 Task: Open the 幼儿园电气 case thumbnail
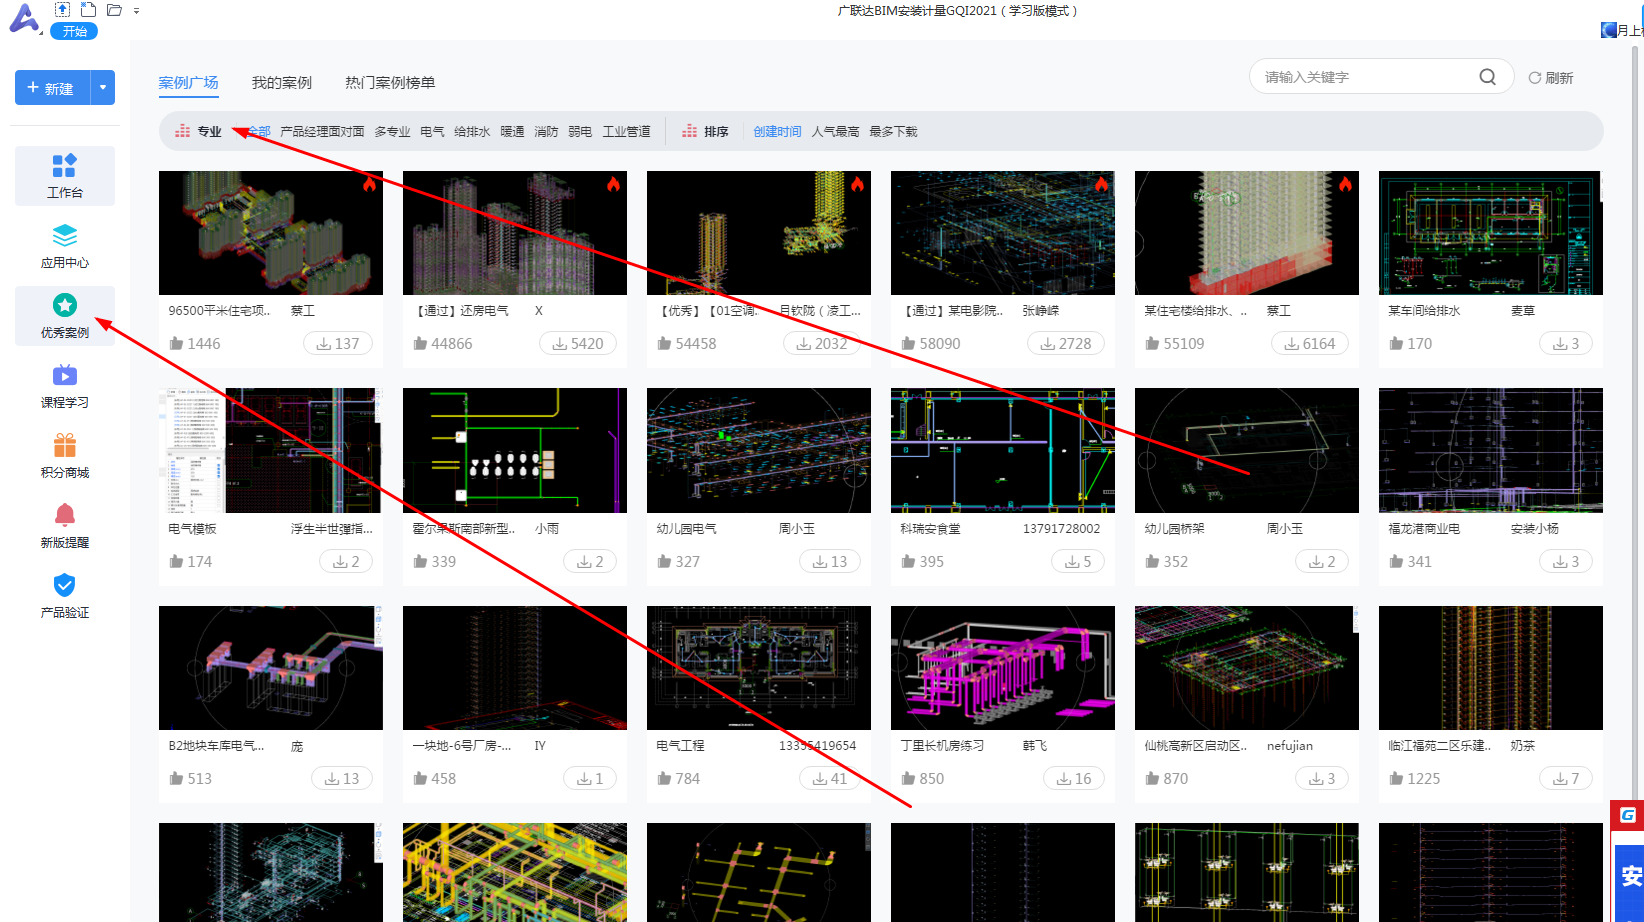759,451
